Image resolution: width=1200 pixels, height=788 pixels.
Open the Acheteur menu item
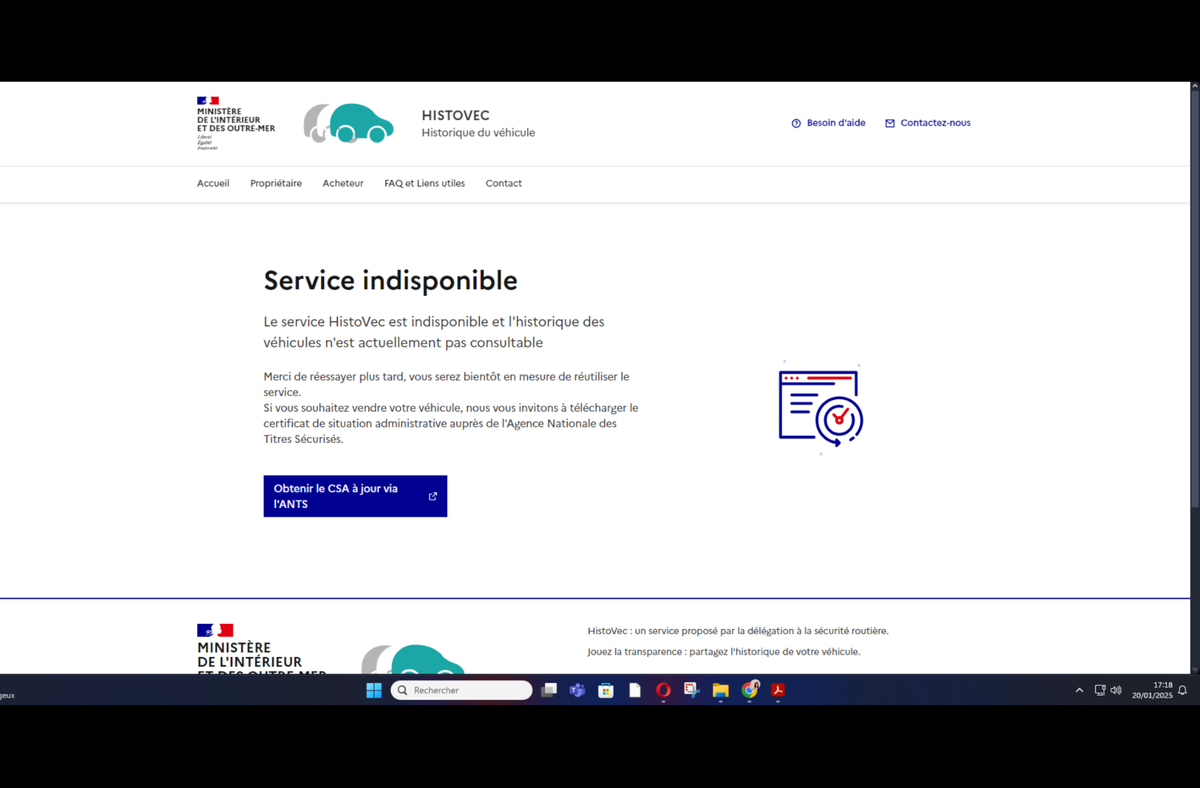[x=343, y=183]
